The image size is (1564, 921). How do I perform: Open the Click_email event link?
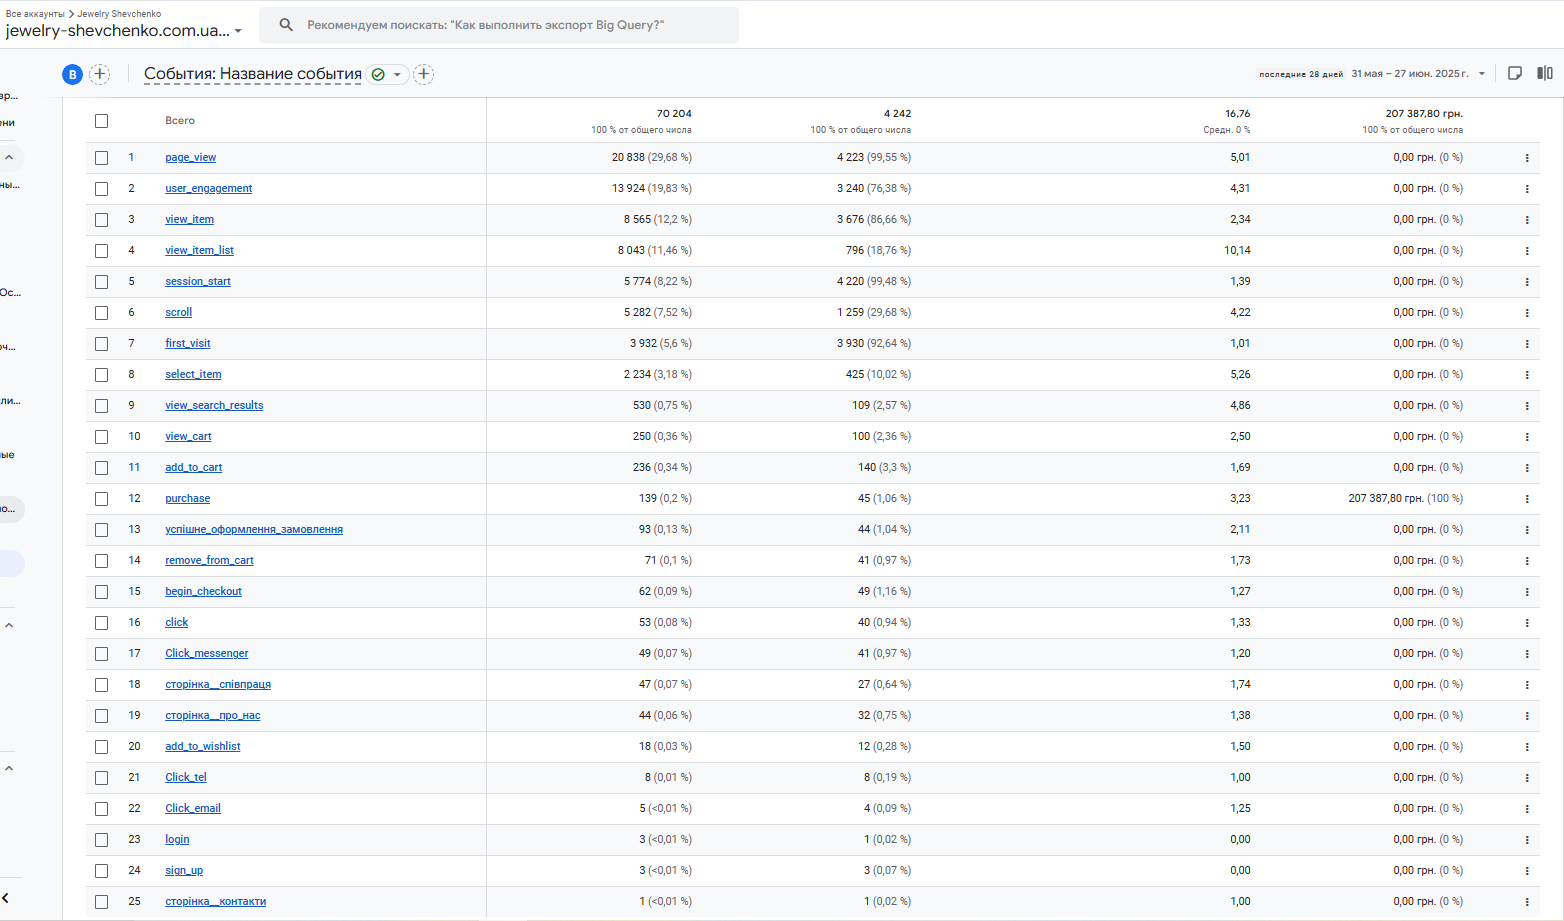click(x=193, y=809)
